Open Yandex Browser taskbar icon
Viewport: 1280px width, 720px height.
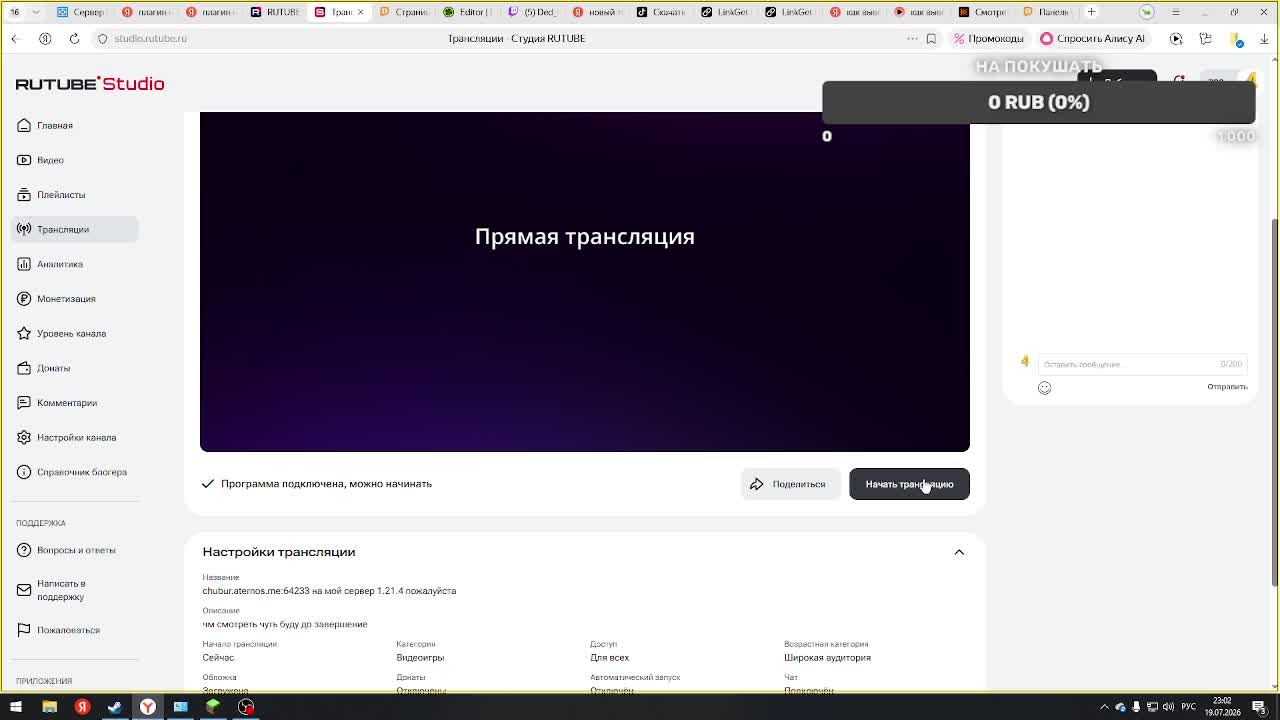coord(147,707)
